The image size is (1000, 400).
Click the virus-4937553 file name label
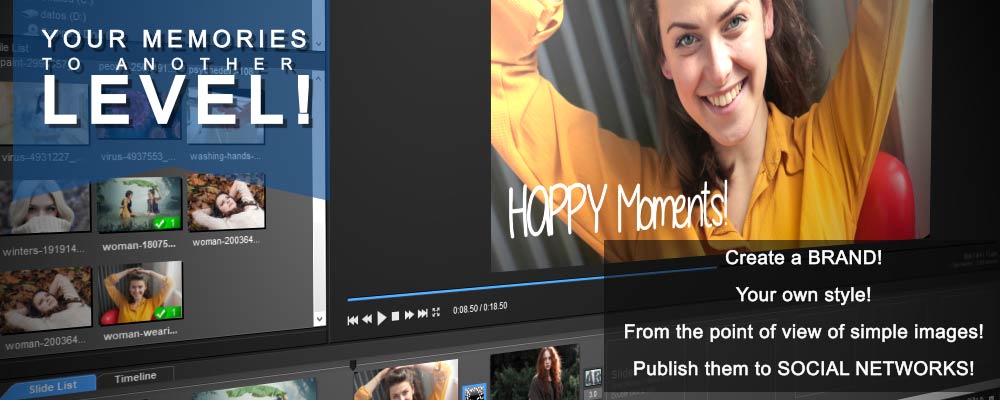[138, 156]
